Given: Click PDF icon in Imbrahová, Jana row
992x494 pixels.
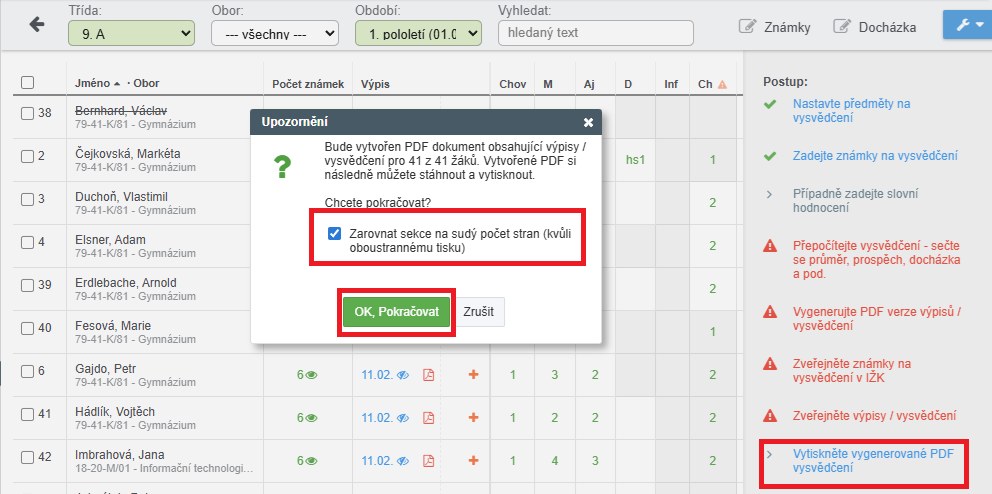Looking at the screenshot, I should coord(428,461).
